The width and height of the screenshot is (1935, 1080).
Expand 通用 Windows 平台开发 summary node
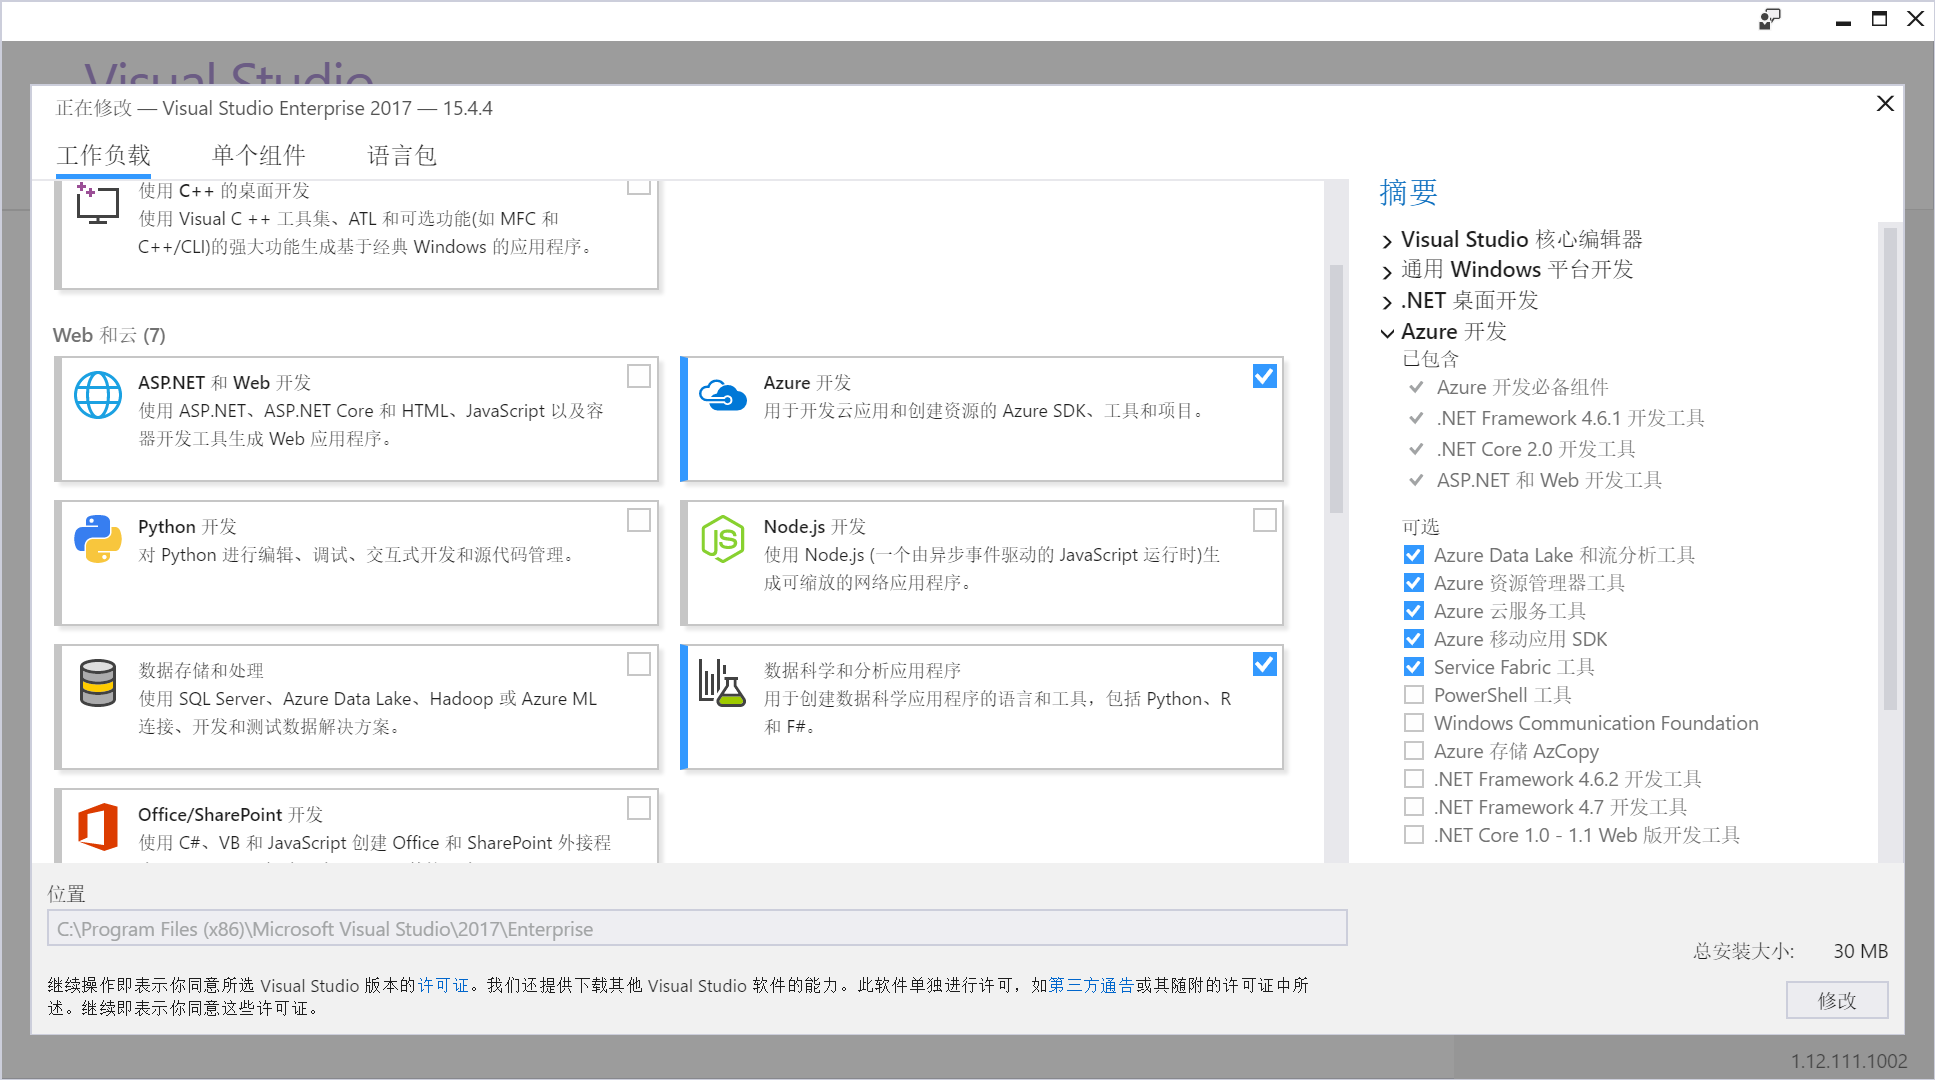pyautogui.click(x=1387, y=272)
